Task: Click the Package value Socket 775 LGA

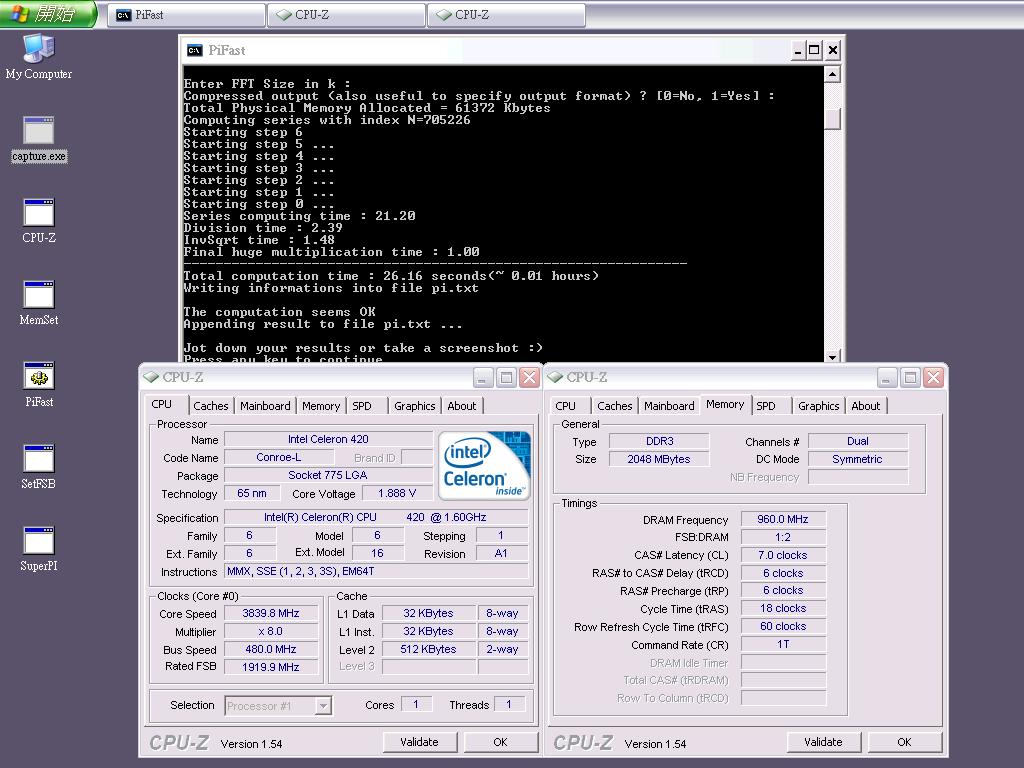Action: 328,475
